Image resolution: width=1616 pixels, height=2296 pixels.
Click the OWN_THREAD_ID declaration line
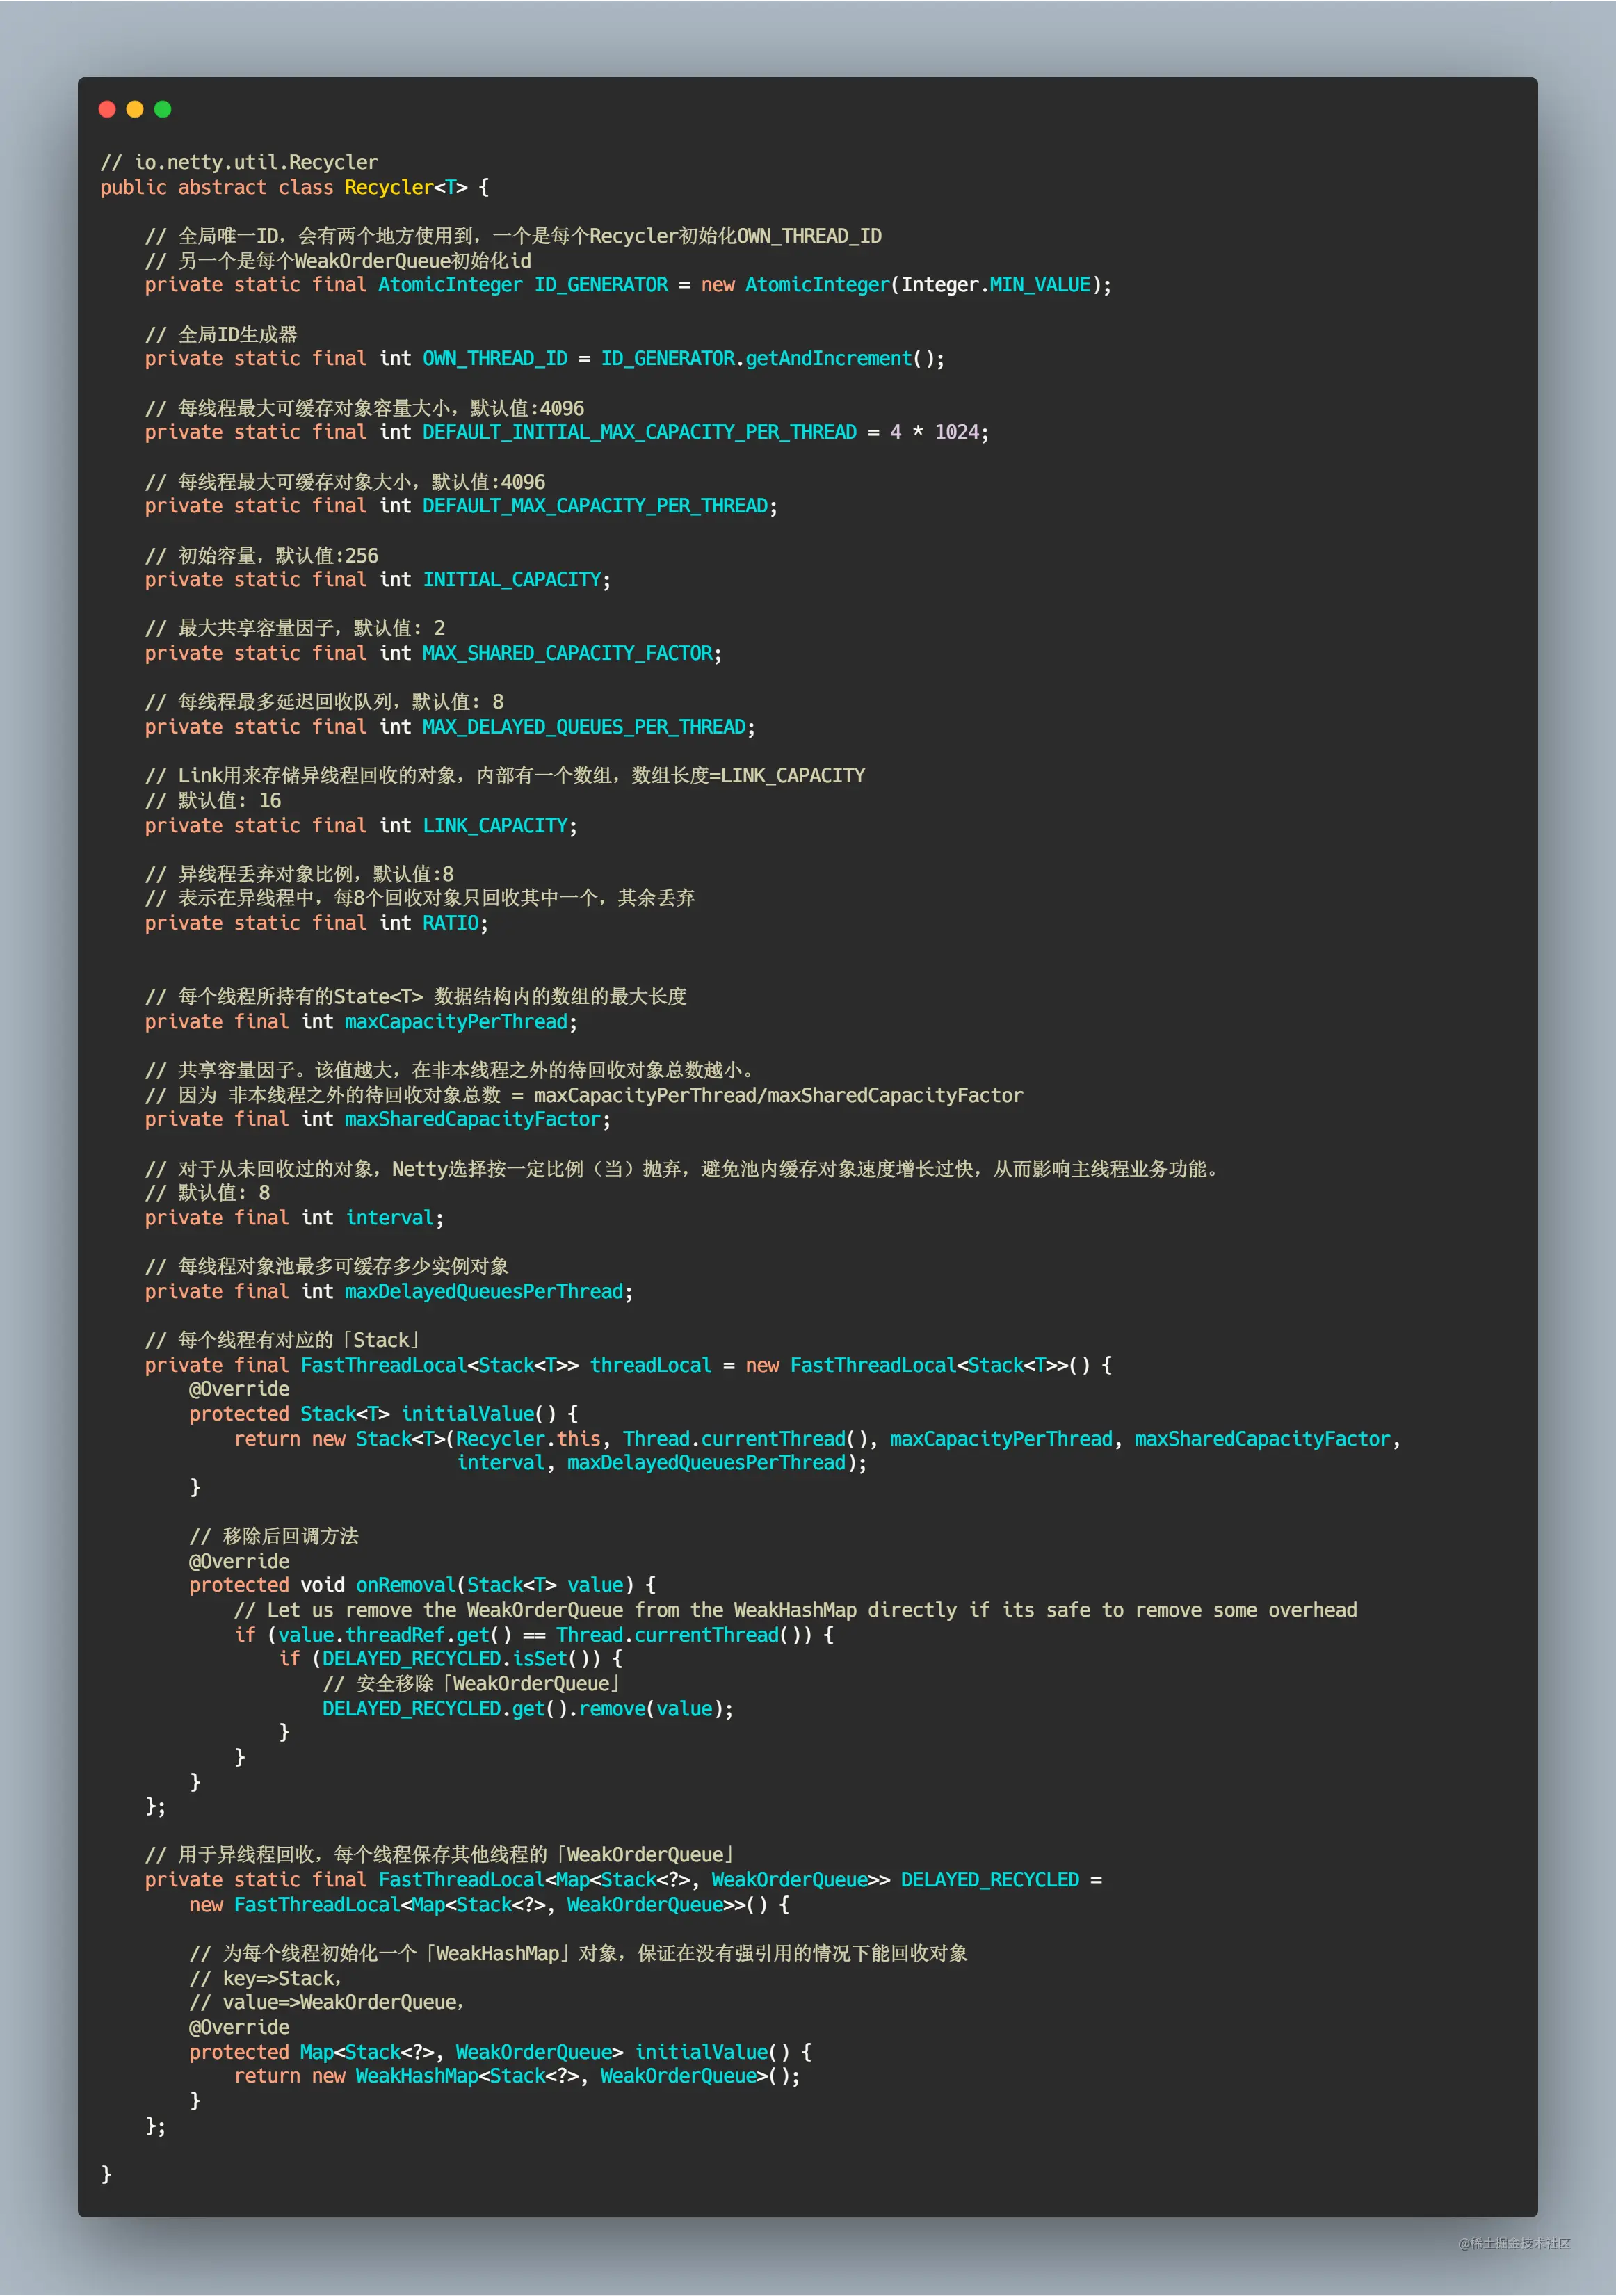click(545, 358)
